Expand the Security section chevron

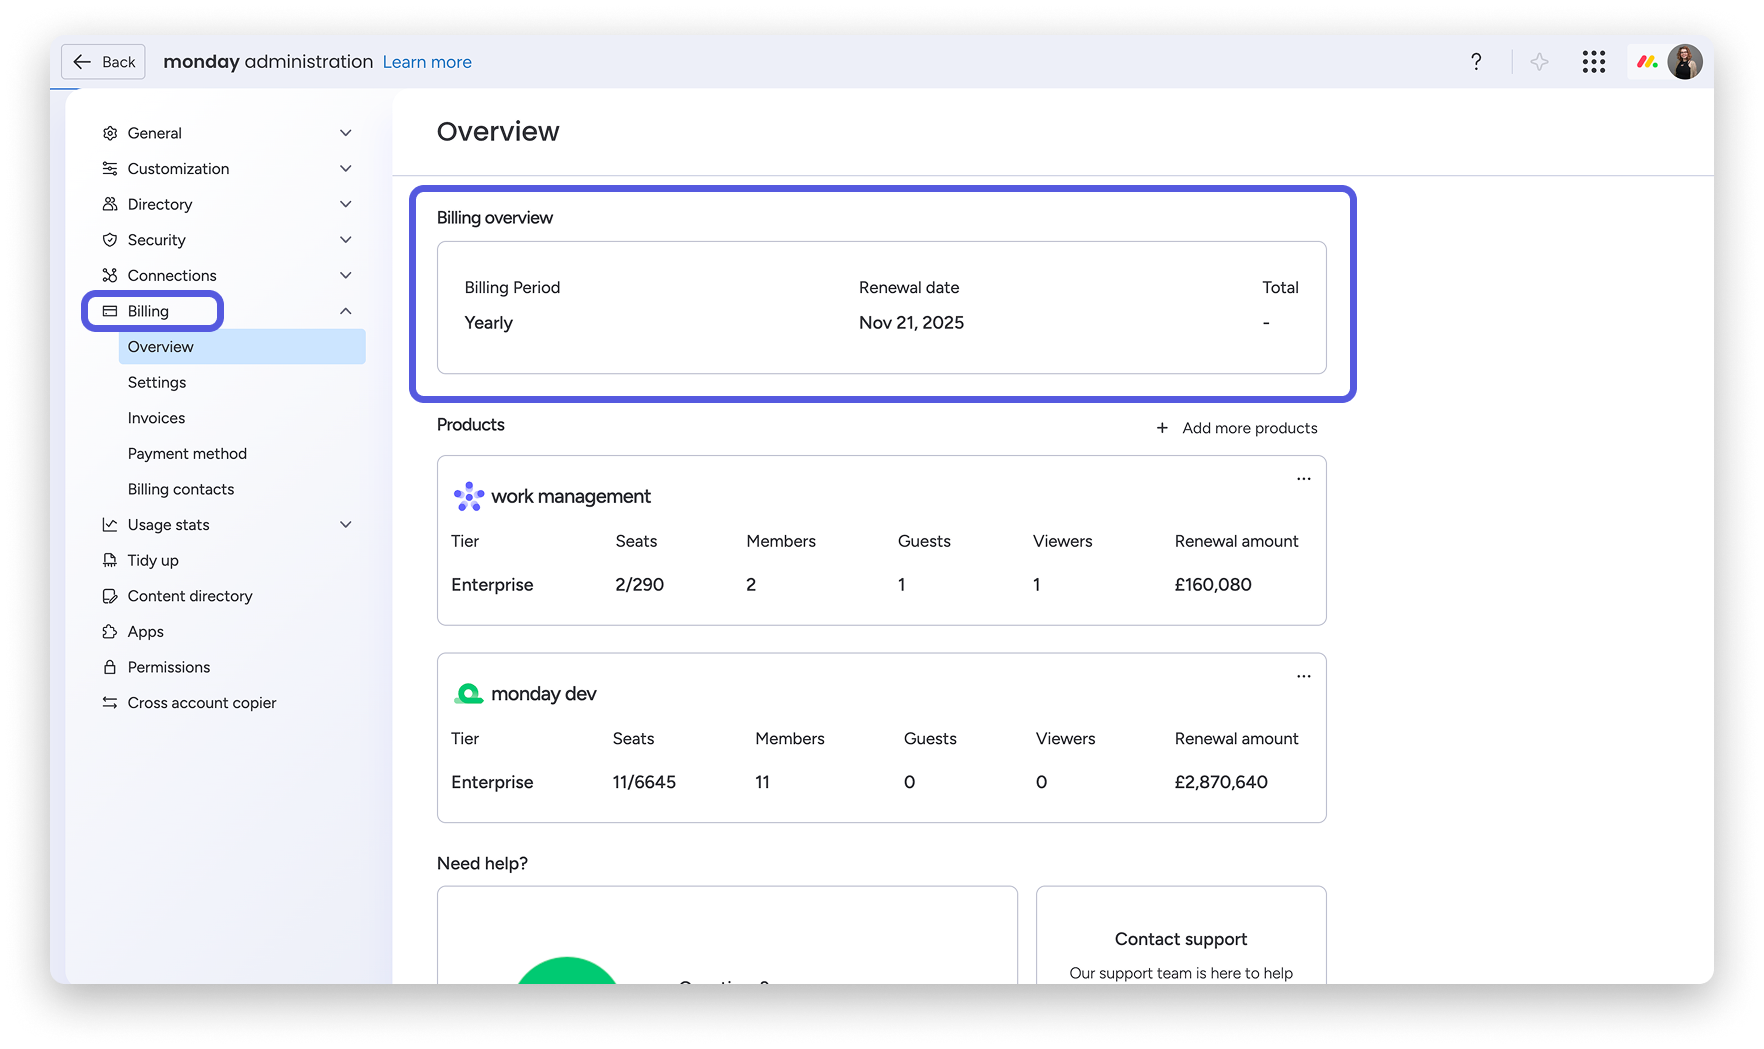346,240
